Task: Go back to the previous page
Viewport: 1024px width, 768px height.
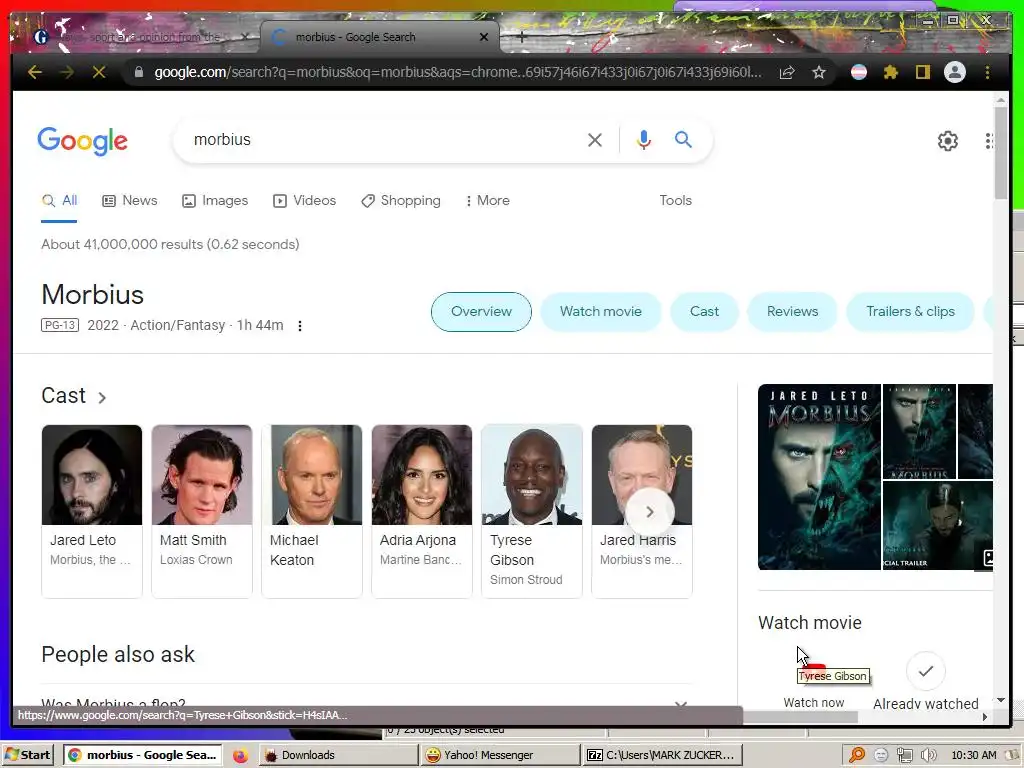Action: tap(35, 72)
